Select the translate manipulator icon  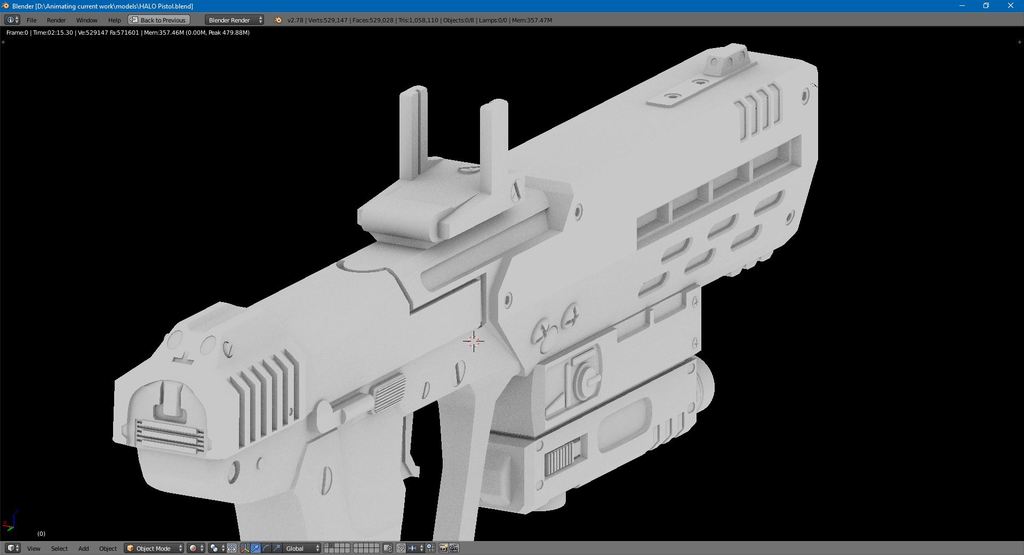tap(255, 548)
